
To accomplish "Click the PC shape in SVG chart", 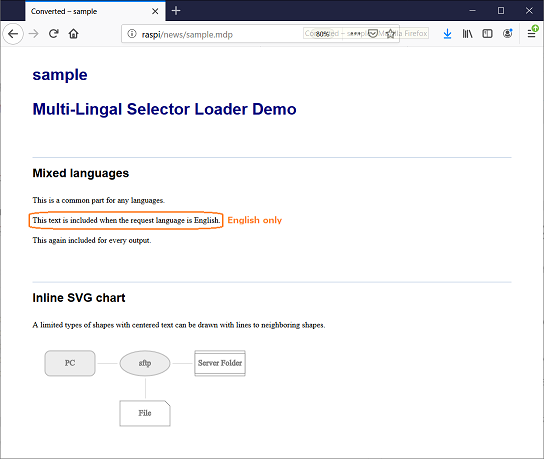I will click(70, 363).
